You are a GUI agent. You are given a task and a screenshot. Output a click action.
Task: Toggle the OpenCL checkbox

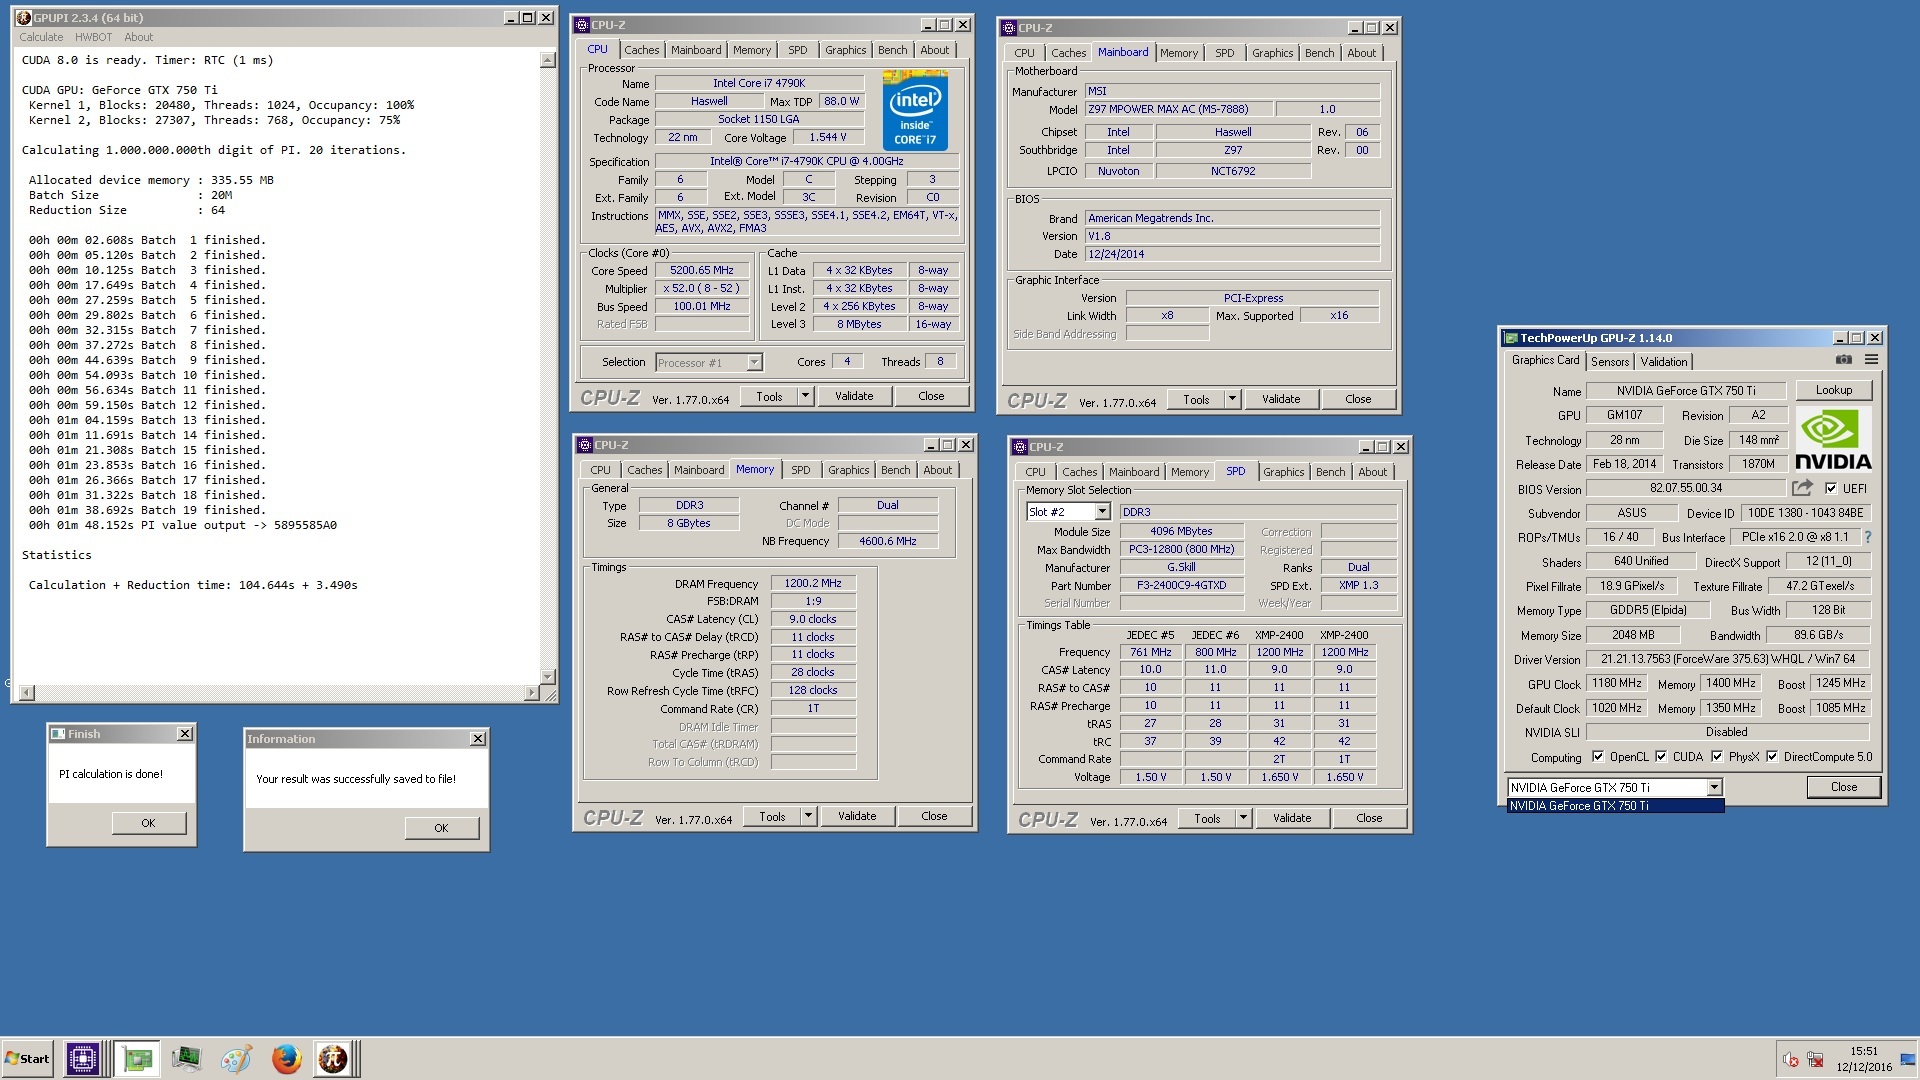click(x=1597, y=757)
